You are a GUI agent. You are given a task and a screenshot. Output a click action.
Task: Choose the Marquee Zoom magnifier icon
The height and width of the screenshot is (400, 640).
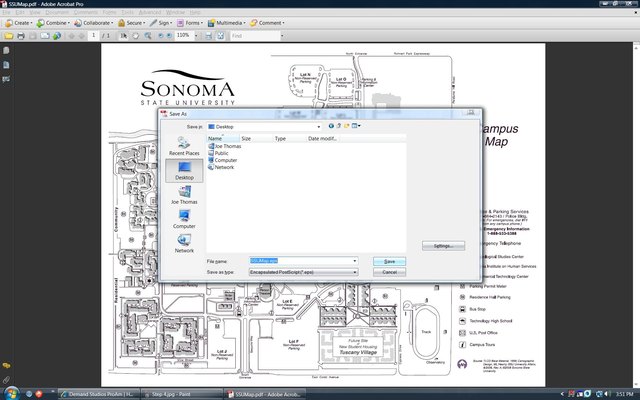tap(148, 36)
